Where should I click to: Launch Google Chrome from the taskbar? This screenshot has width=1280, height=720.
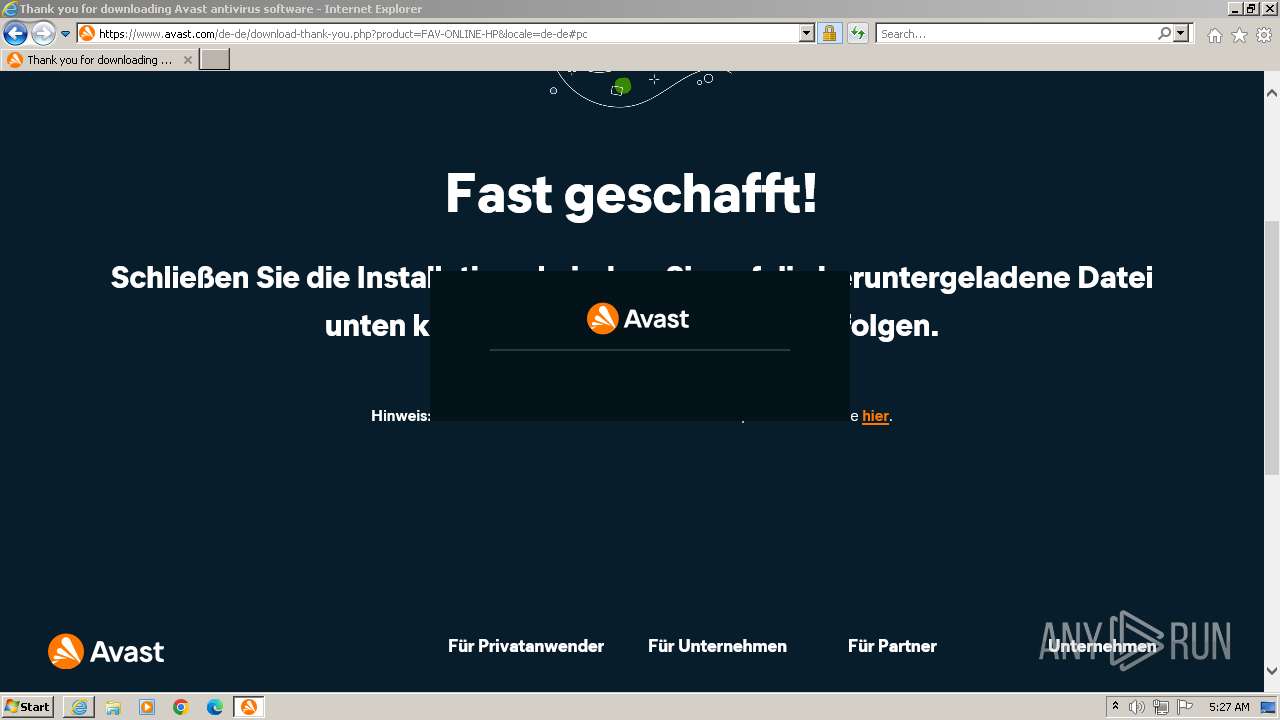[x=181, y=707]
